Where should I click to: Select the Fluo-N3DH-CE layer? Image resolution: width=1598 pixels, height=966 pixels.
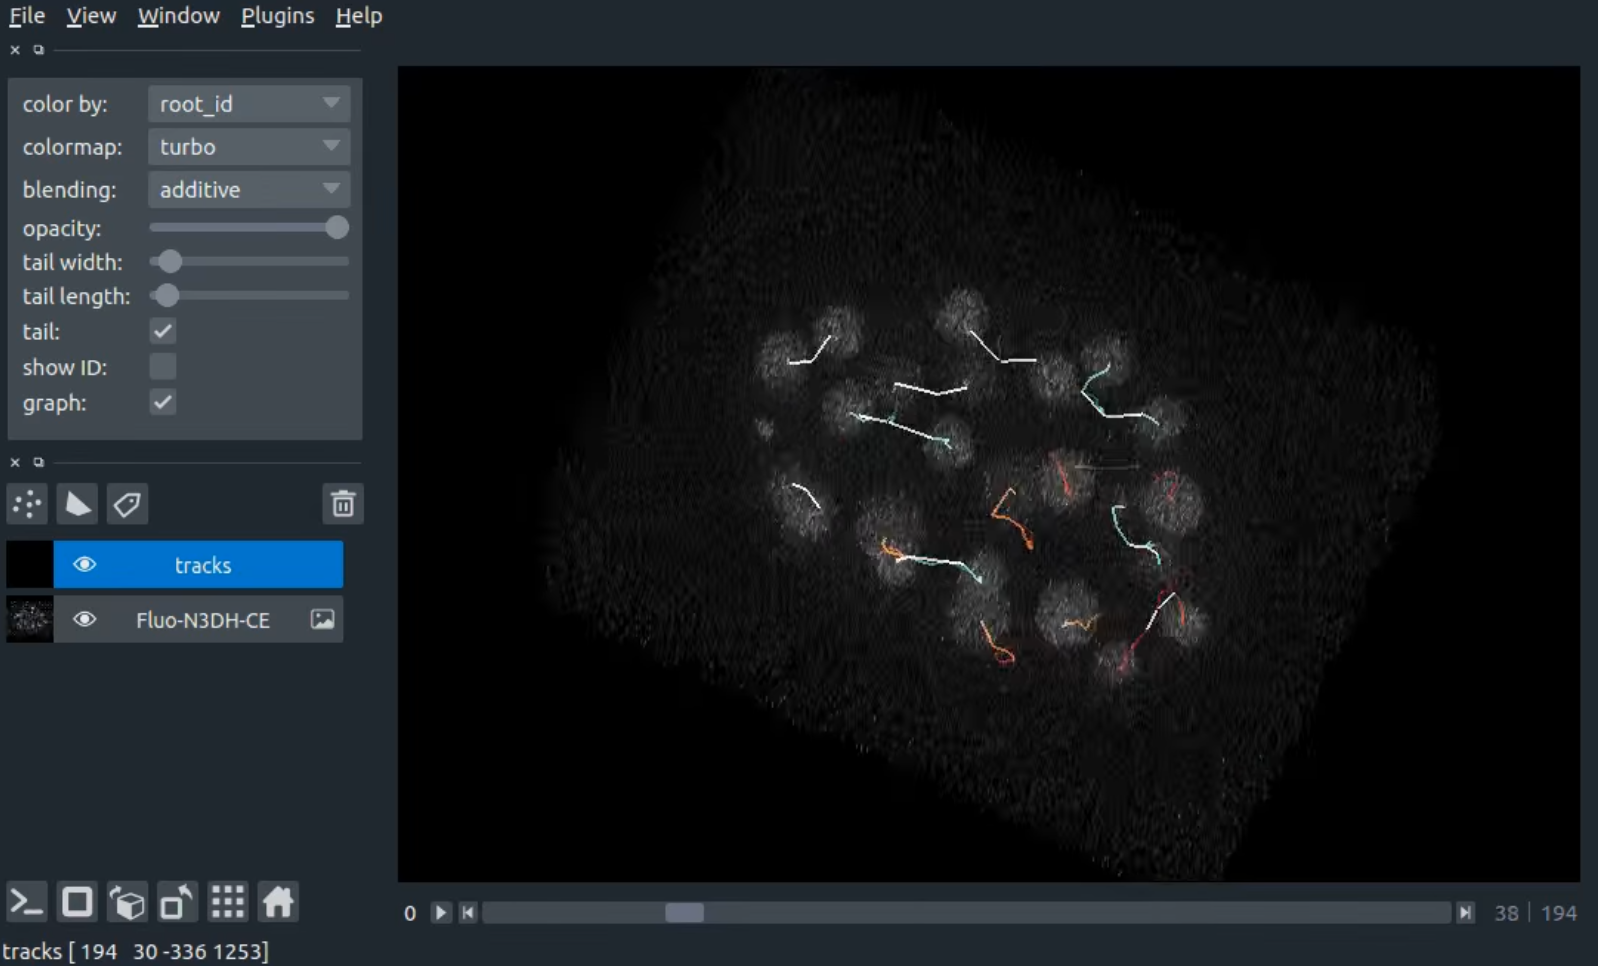202,620
